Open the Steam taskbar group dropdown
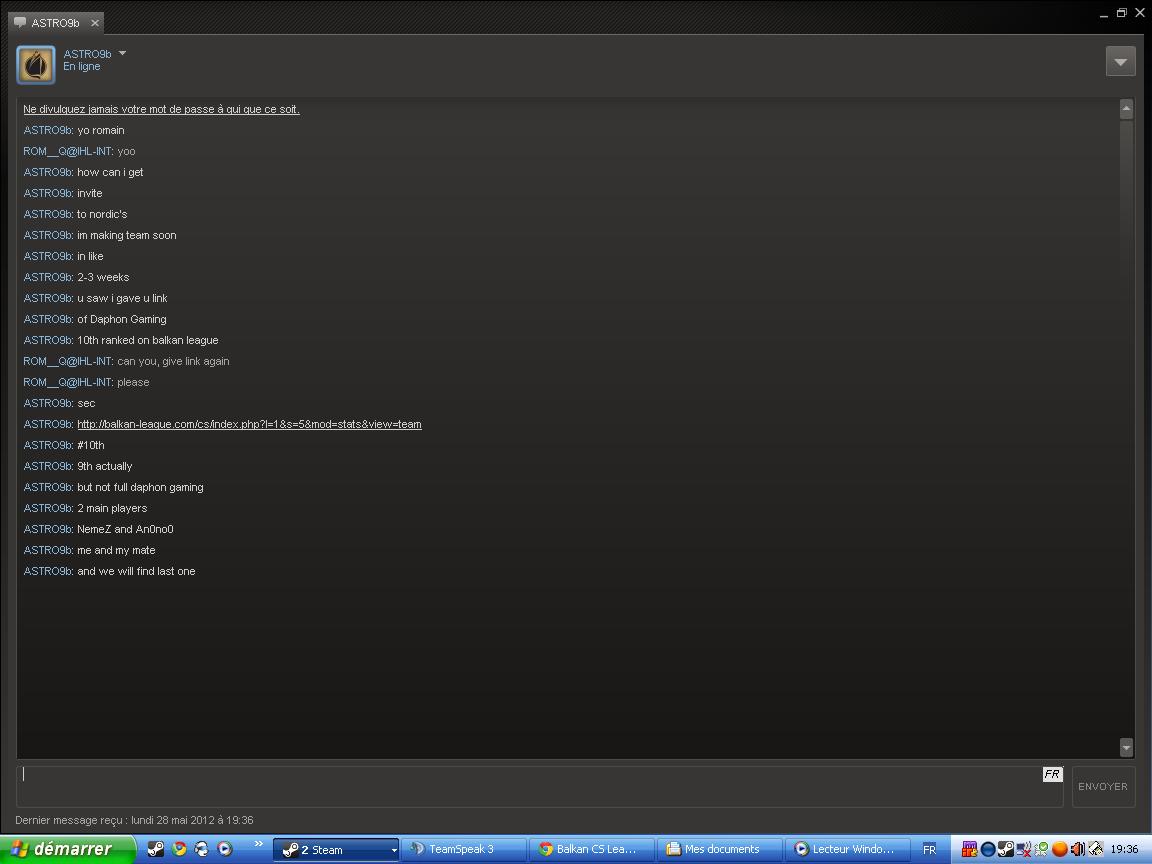This screenshot has width=1152, height=864. click(x=393, y=850)
